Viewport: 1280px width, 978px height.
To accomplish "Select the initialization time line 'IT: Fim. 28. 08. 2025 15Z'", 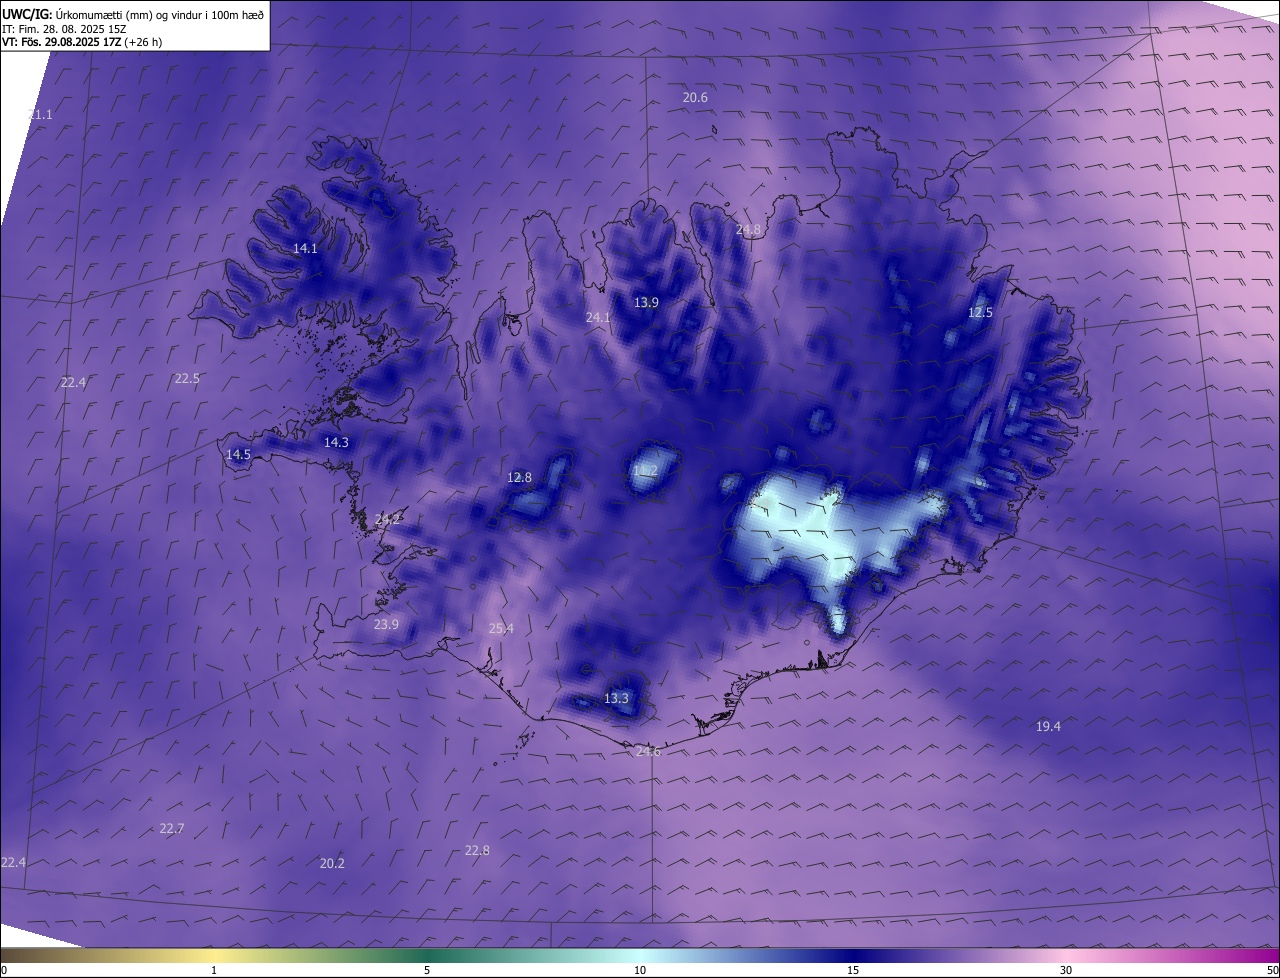I will pos(63,29).
